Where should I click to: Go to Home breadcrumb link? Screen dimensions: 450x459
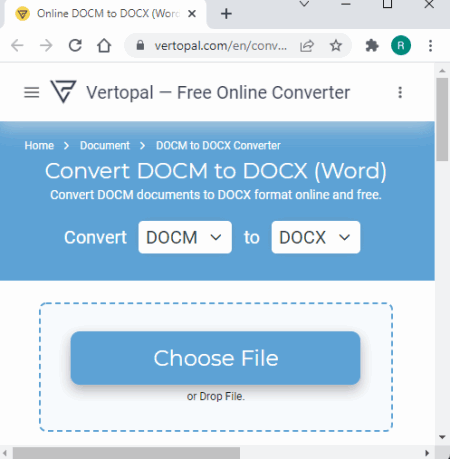click(x=39, y=146)
